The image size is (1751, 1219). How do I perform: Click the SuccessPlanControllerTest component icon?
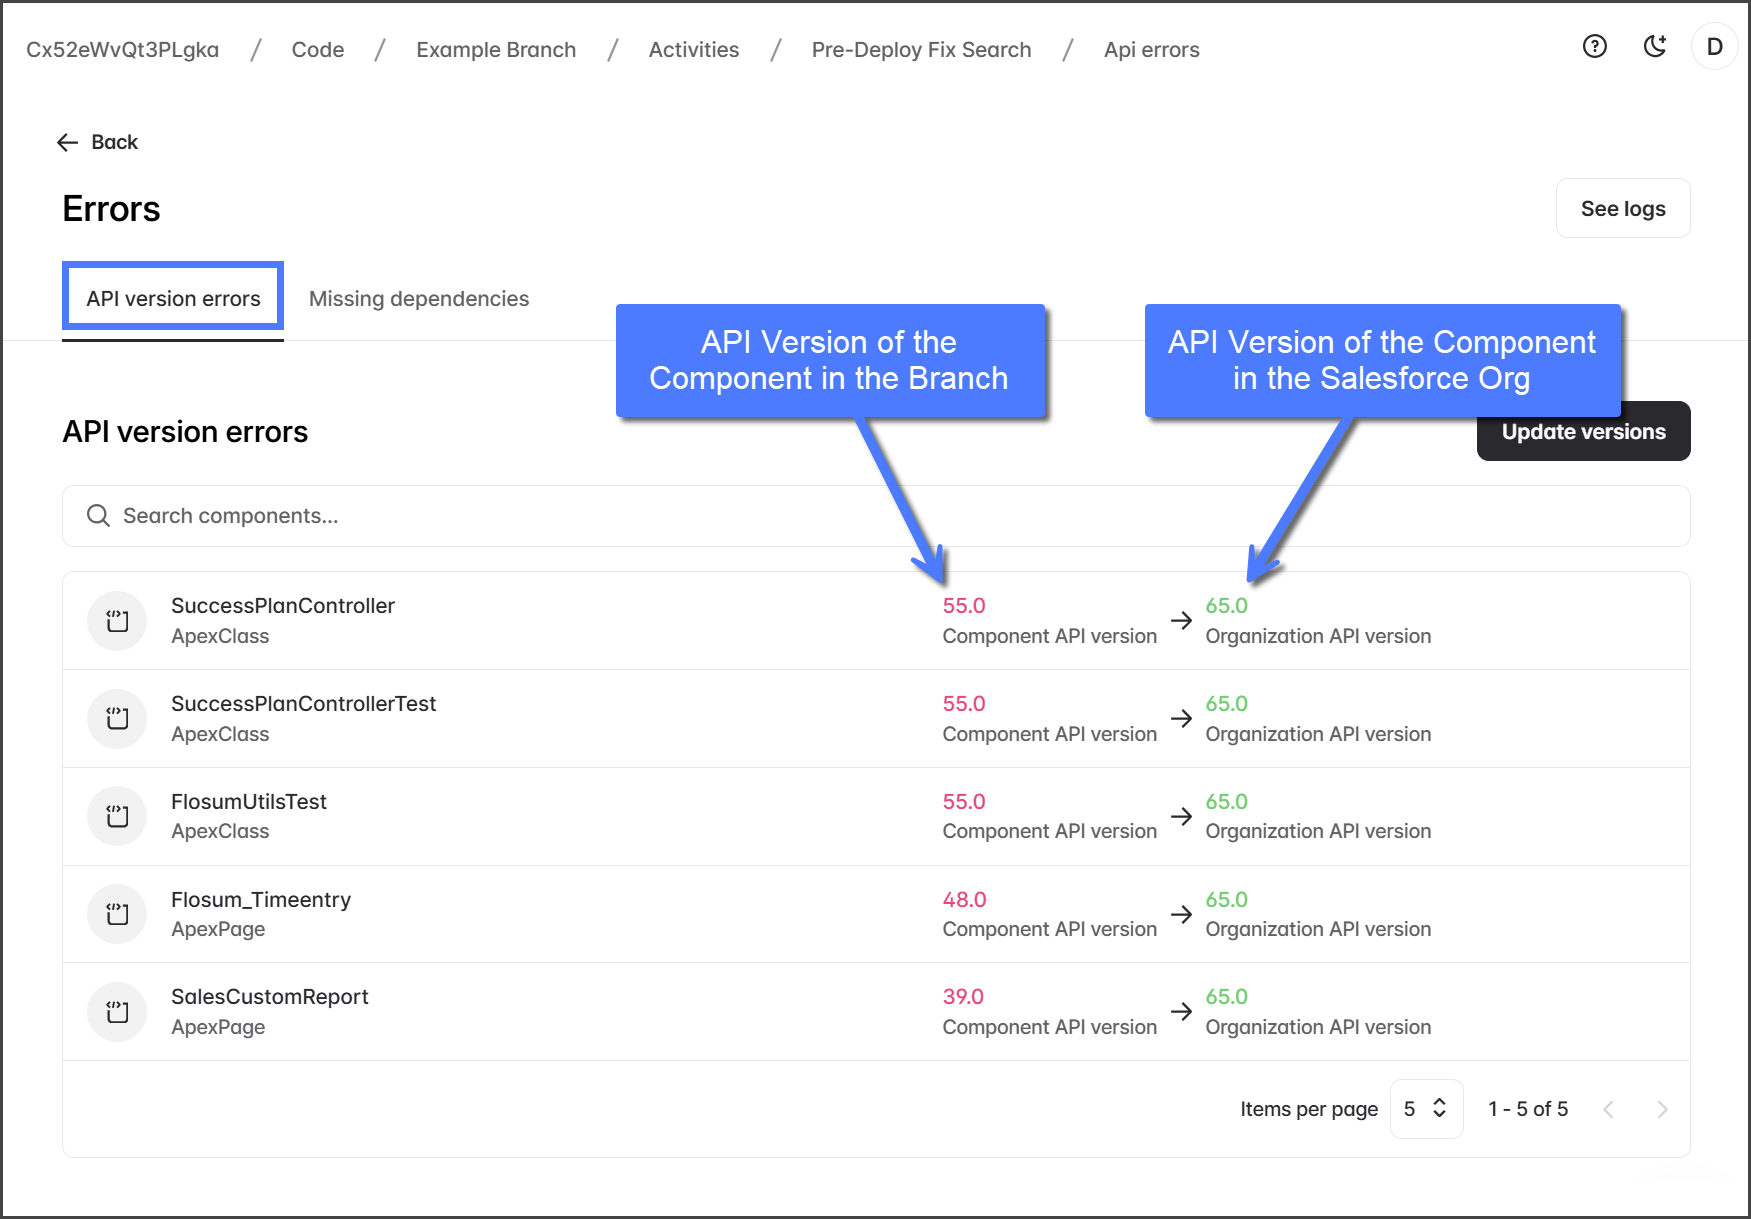click(x=118, y=719)
